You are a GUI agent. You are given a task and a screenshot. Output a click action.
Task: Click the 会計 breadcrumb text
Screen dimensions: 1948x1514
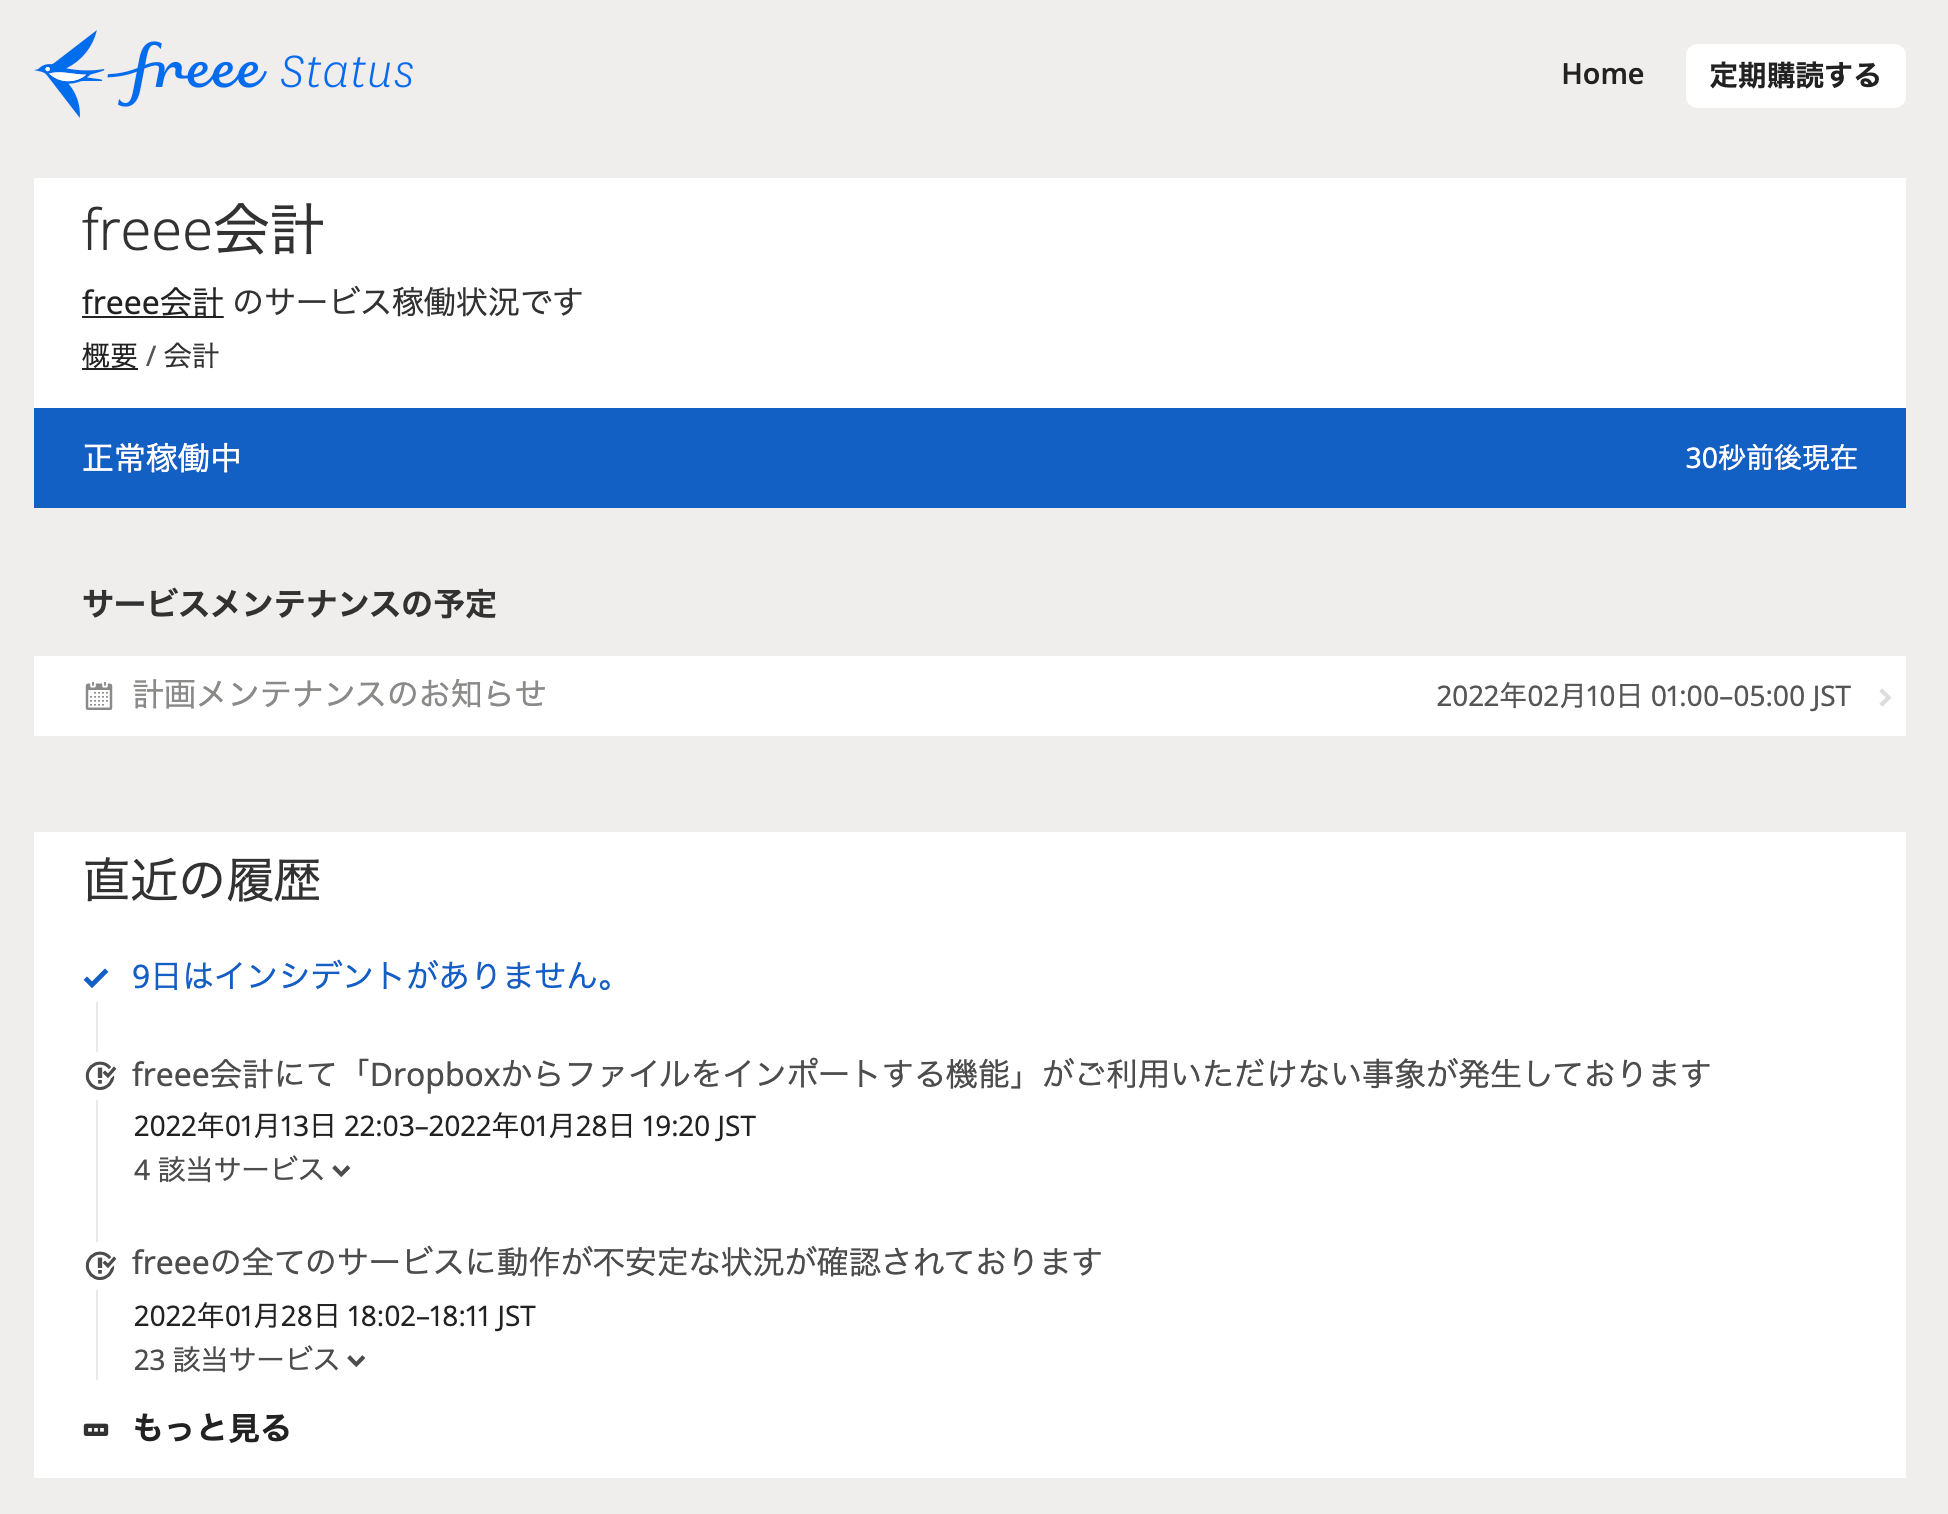pos(191,356)
